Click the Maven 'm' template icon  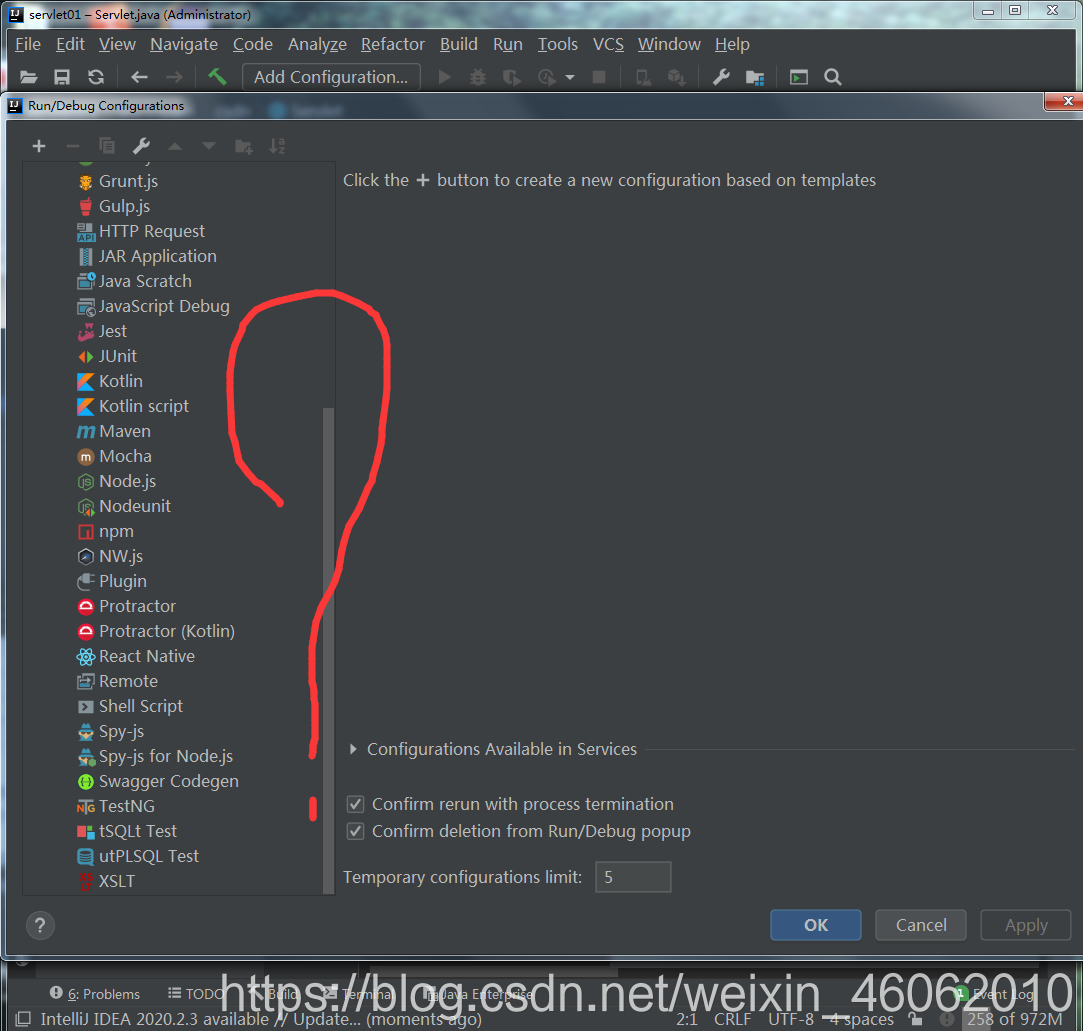[86, 432]
